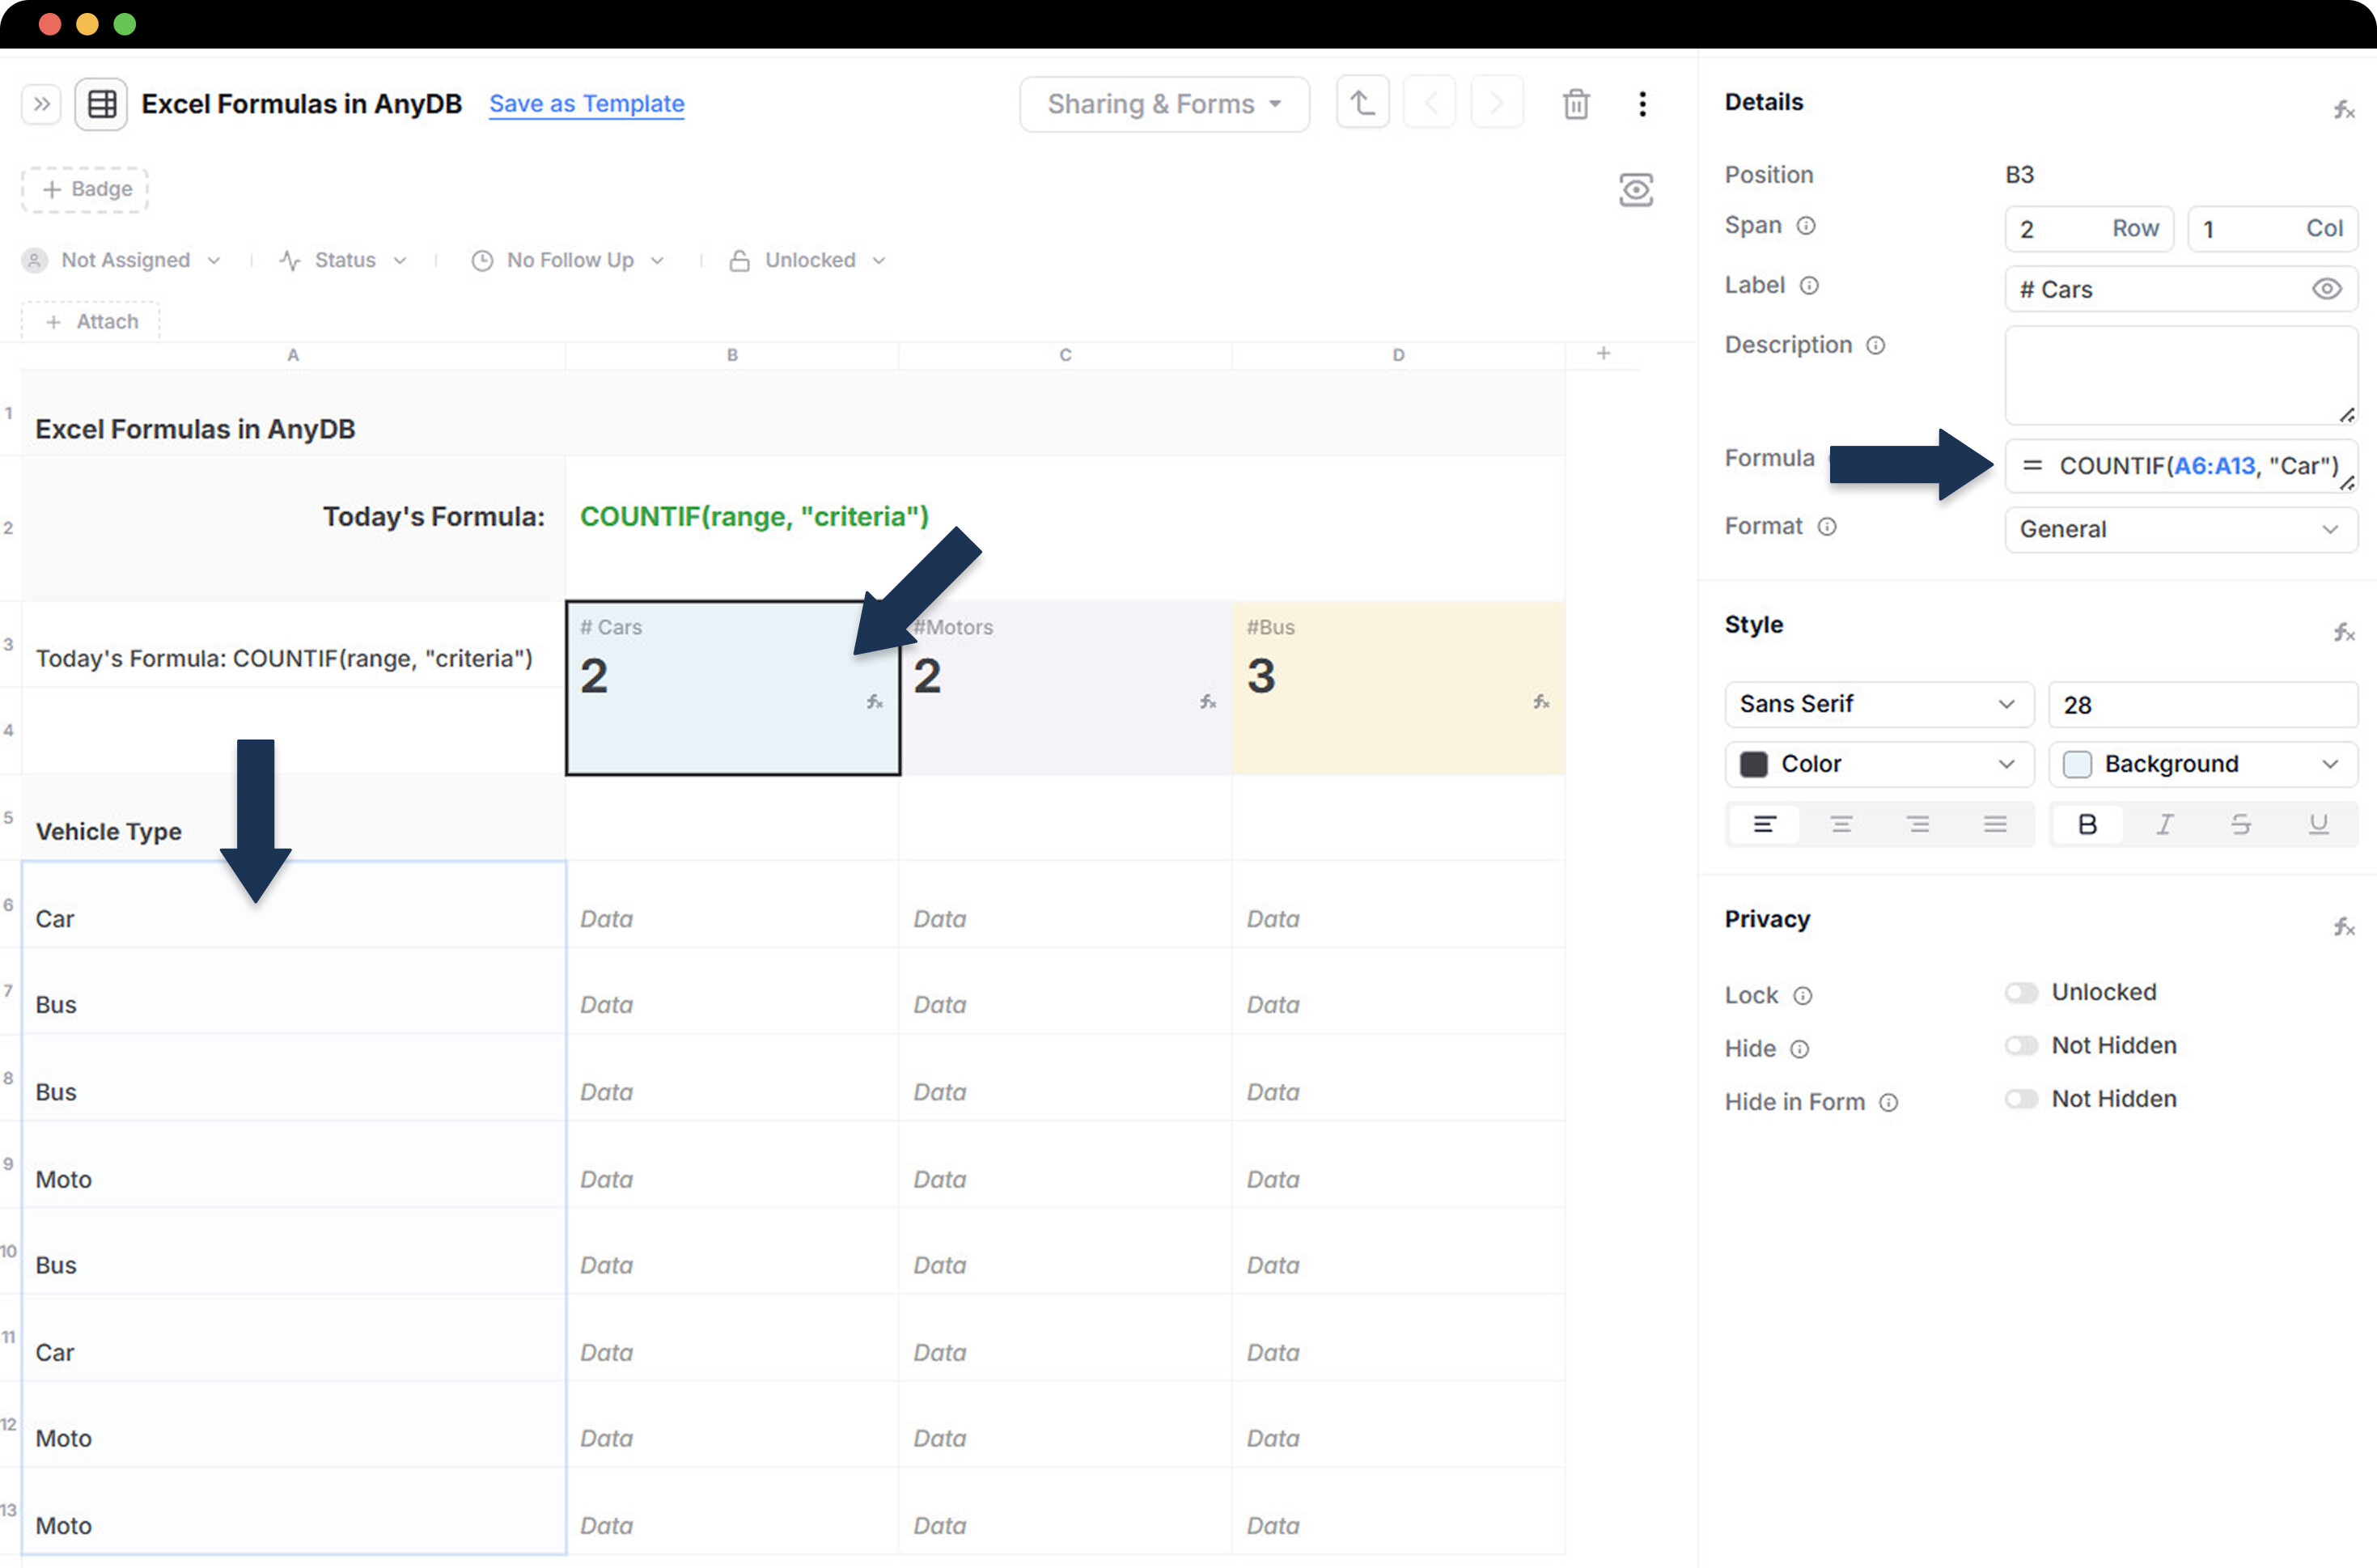Select center text alignment icon
The width and height of the screenshot is (2377, 1568).
click(1840, 824)
